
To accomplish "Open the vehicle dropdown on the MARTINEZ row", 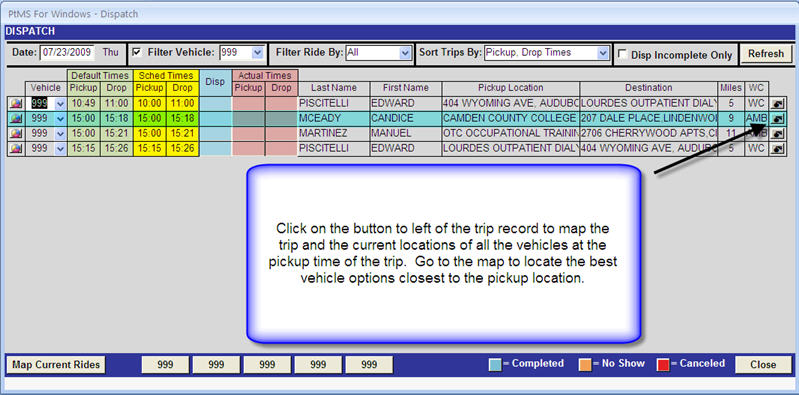I will point(61,134).
